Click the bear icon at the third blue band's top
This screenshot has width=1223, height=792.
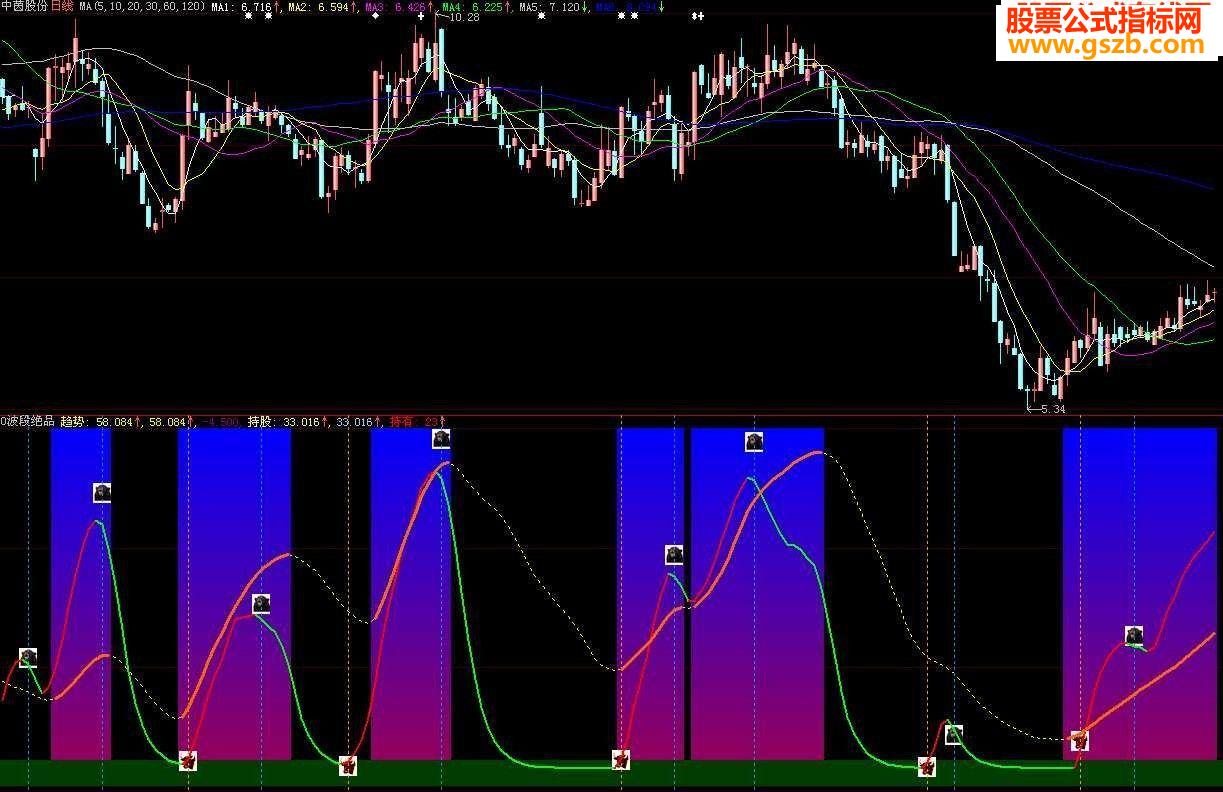click(x=441, y=438)
